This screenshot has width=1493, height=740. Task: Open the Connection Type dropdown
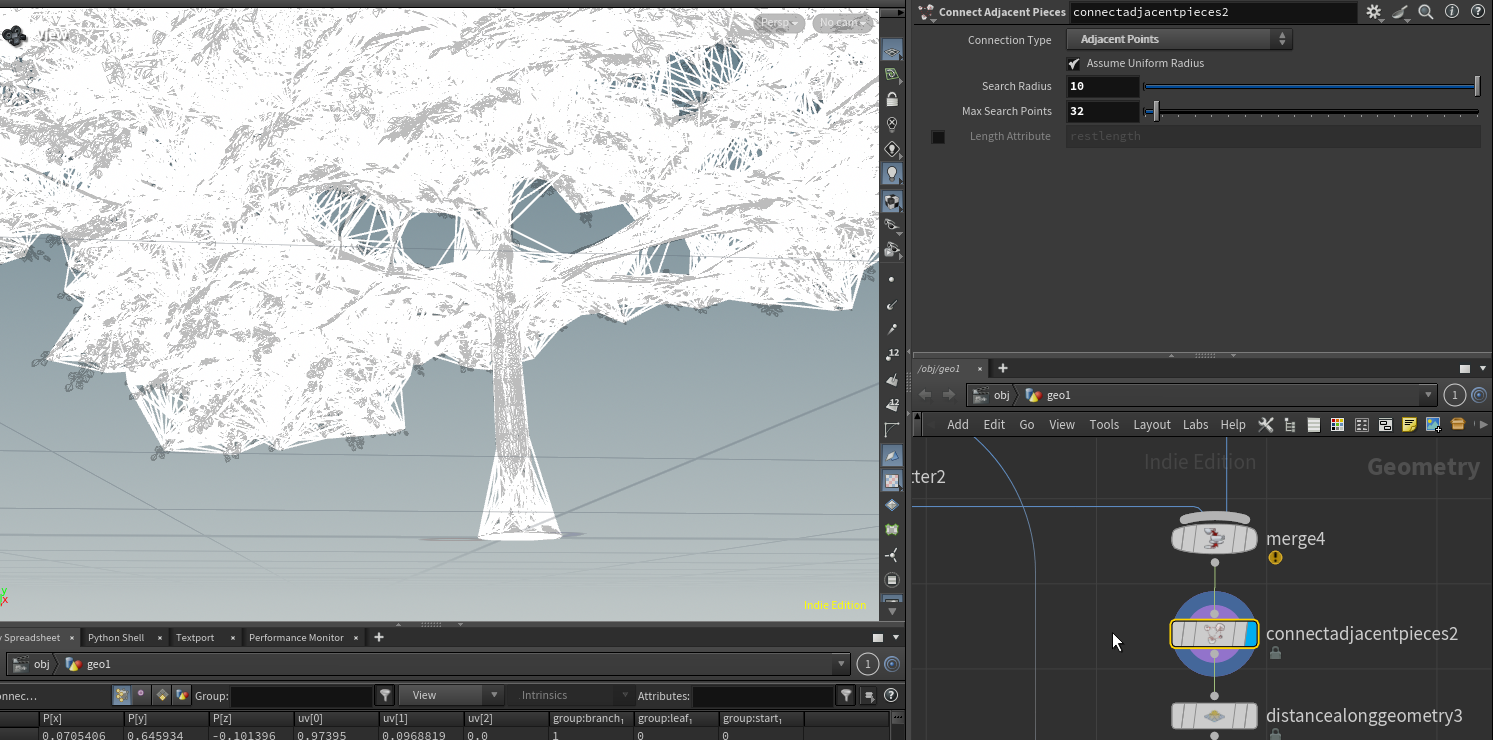click(1179, 39)
